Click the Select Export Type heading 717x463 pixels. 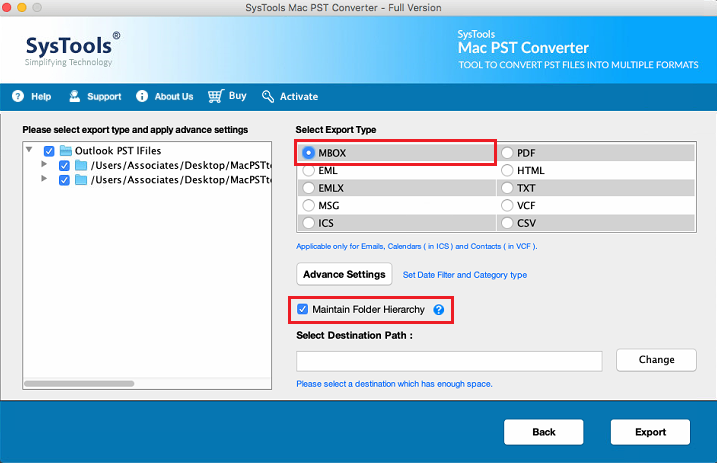pos(336,130)
